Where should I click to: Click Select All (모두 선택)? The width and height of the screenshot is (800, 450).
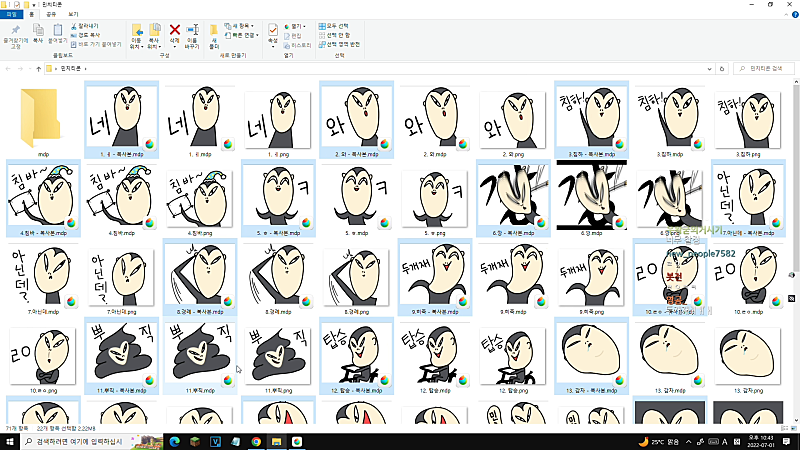pos(336,25)
